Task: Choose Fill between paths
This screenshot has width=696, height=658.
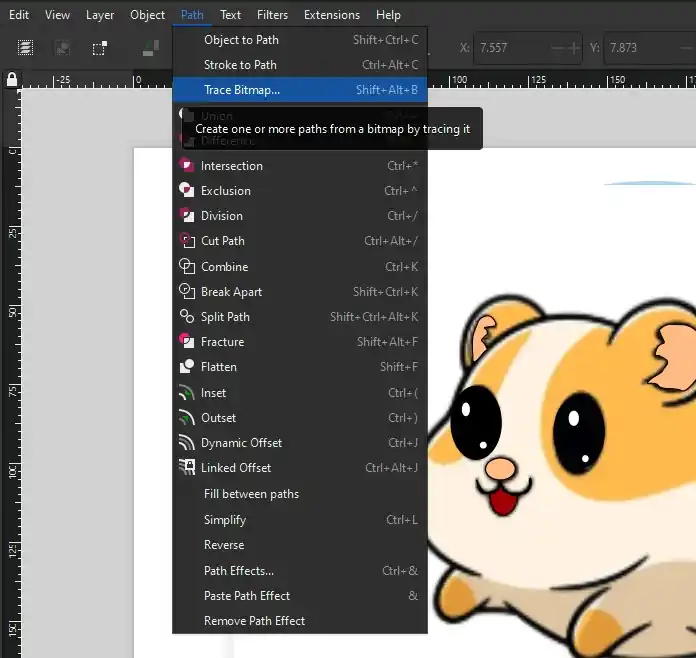Action: point(300,494)
